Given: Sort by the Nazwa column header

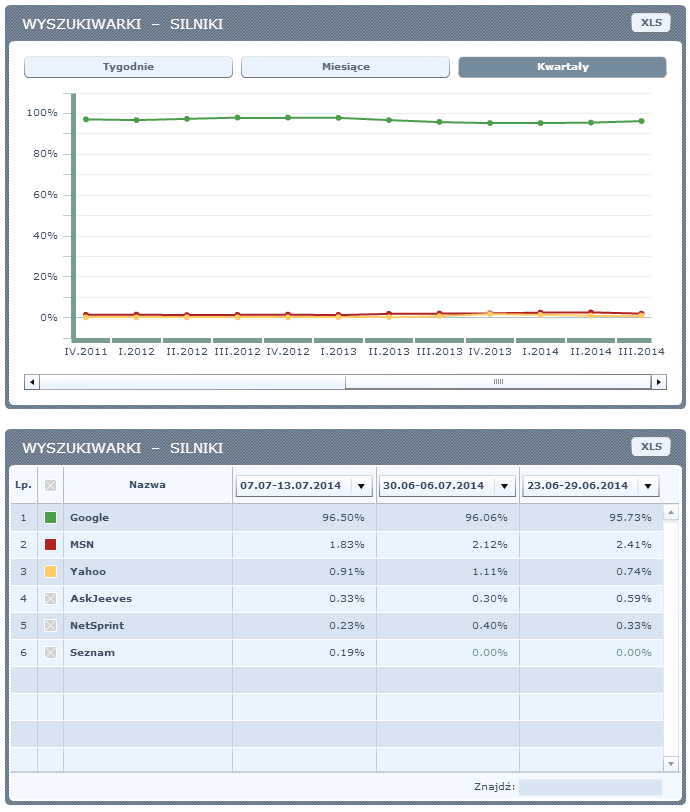Looking at the screenshot, I should [148, 485].
